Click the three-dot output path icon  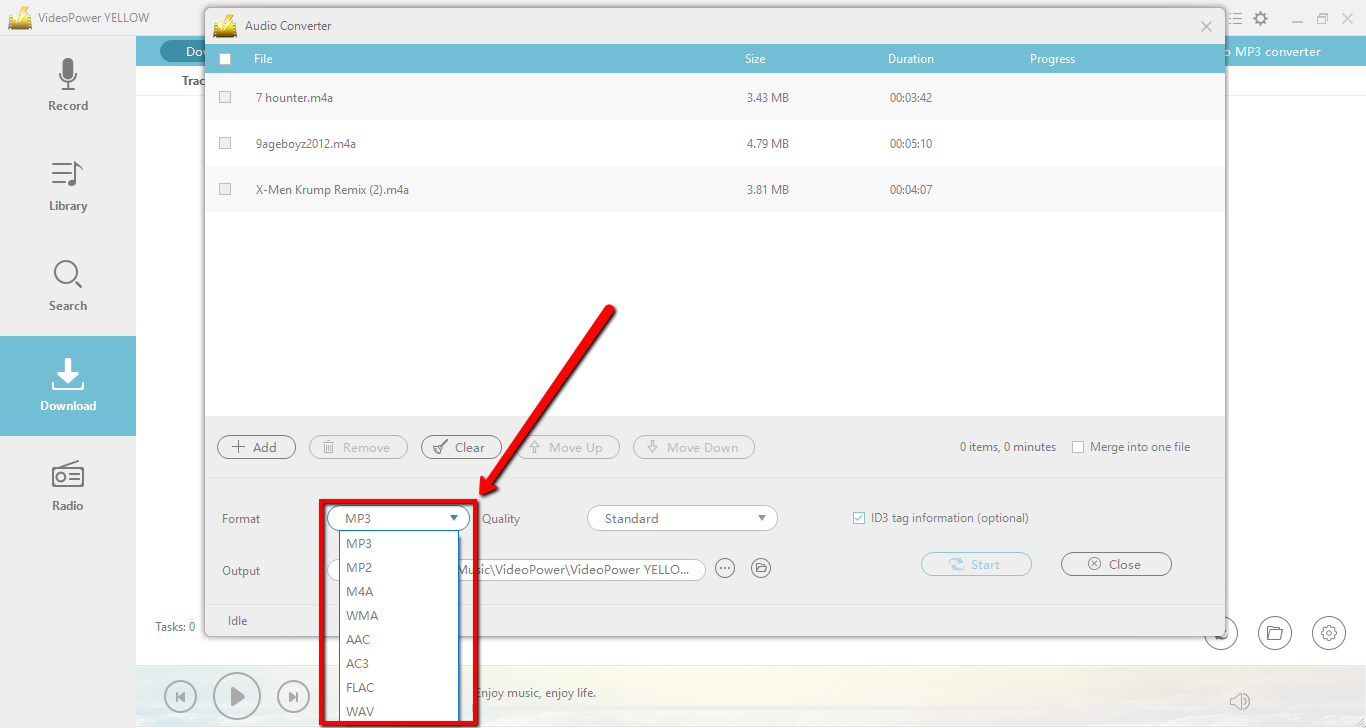[724, 568]
